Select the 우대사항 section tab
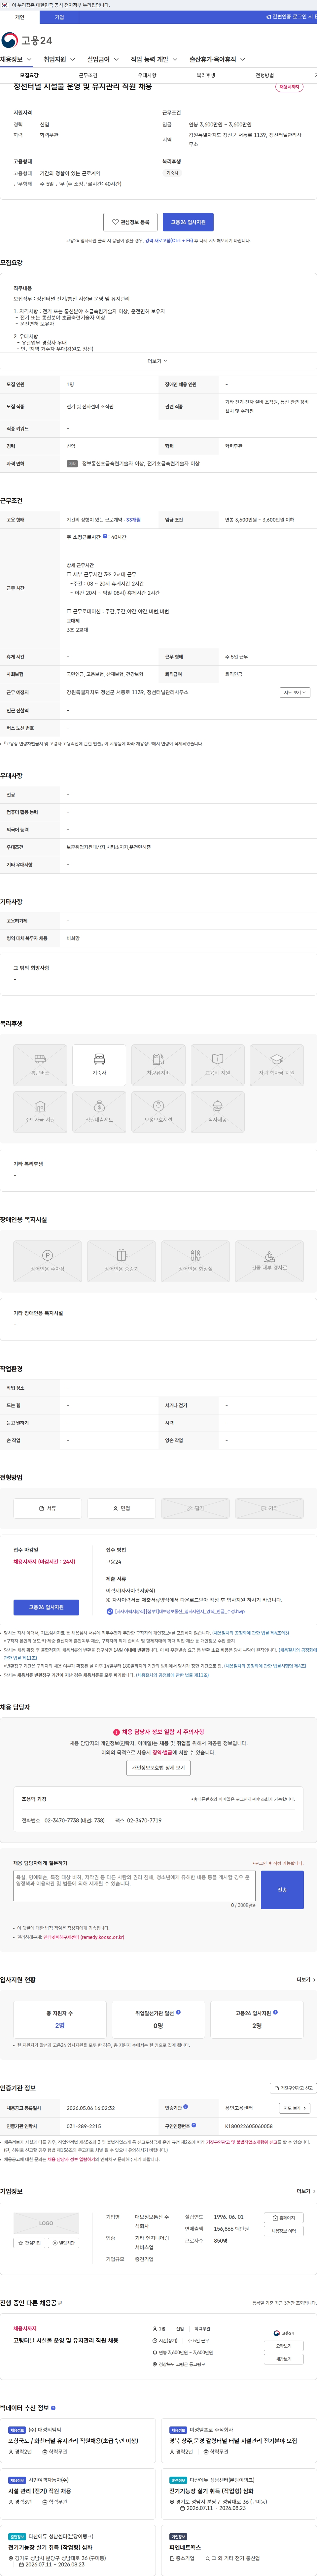Viewport: 317px width, 2576px height. [x=147, y=75]
